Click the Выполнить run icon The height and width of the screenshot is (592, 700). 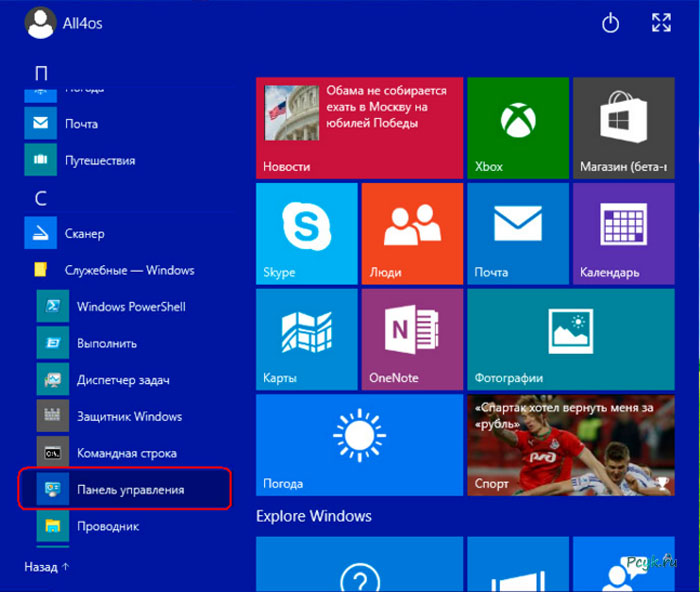tap(53, 343)
